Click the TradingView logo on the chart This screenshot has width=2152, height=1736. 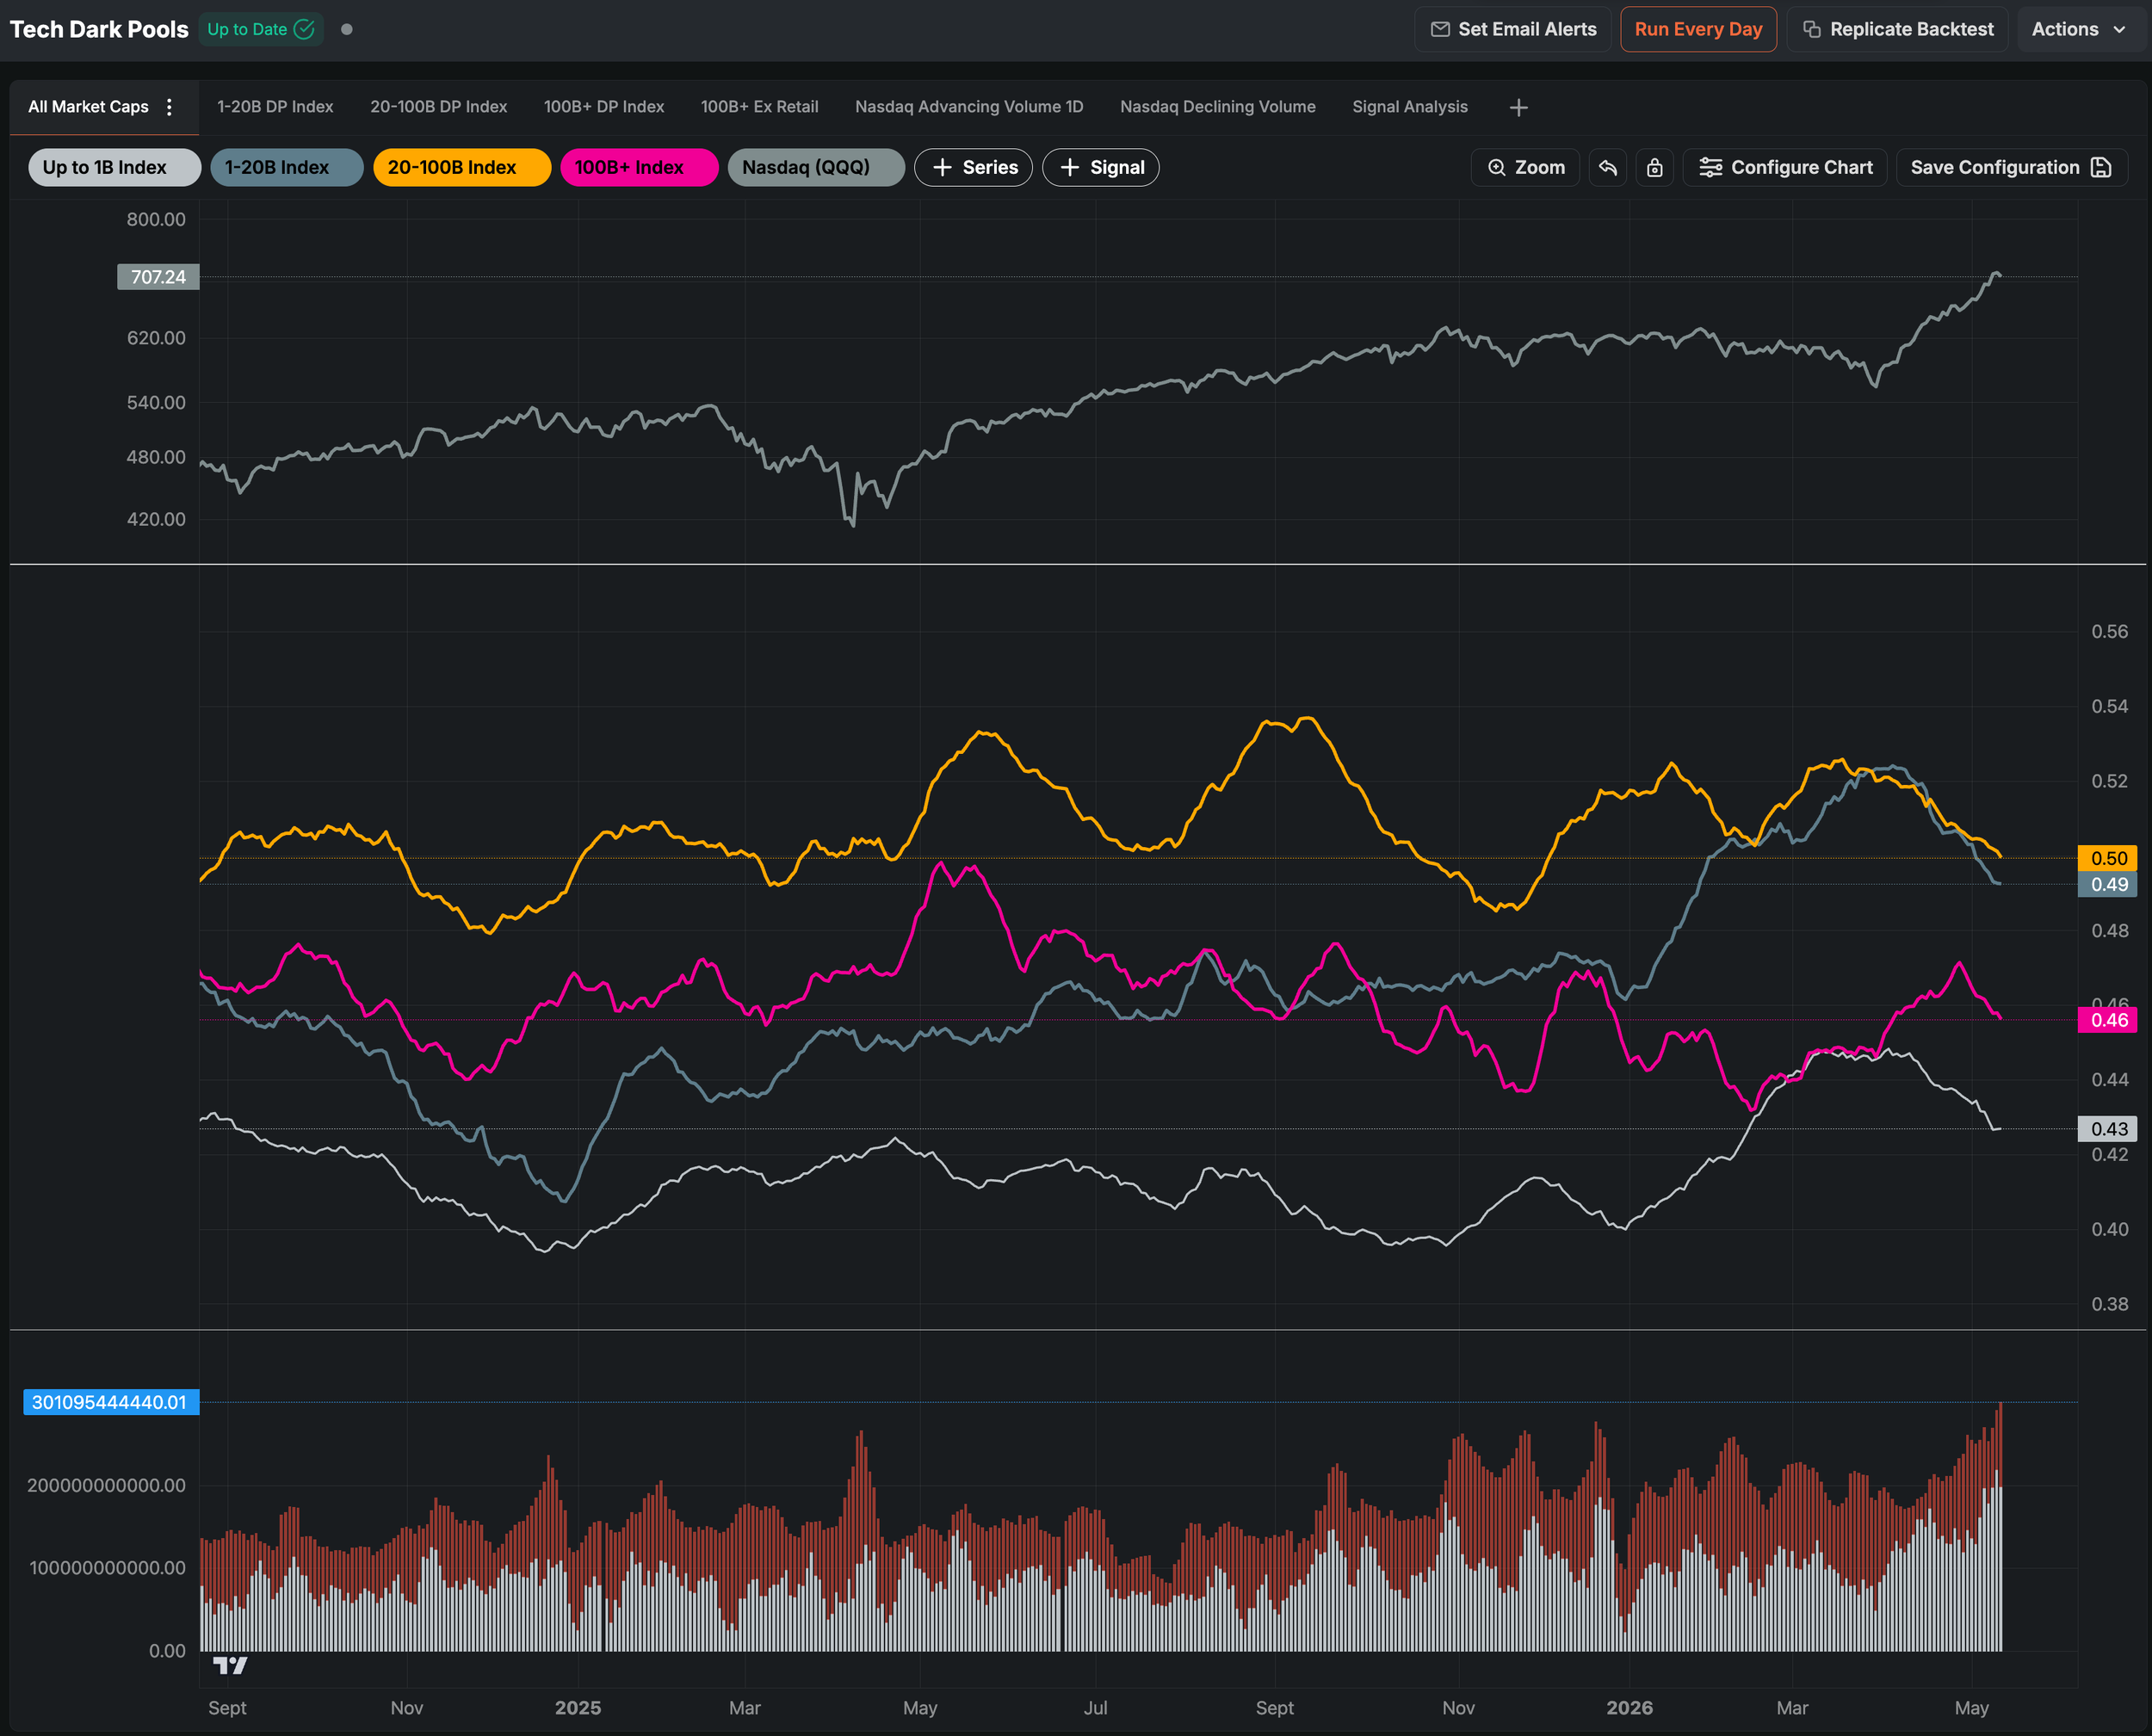pos(230,1665)
